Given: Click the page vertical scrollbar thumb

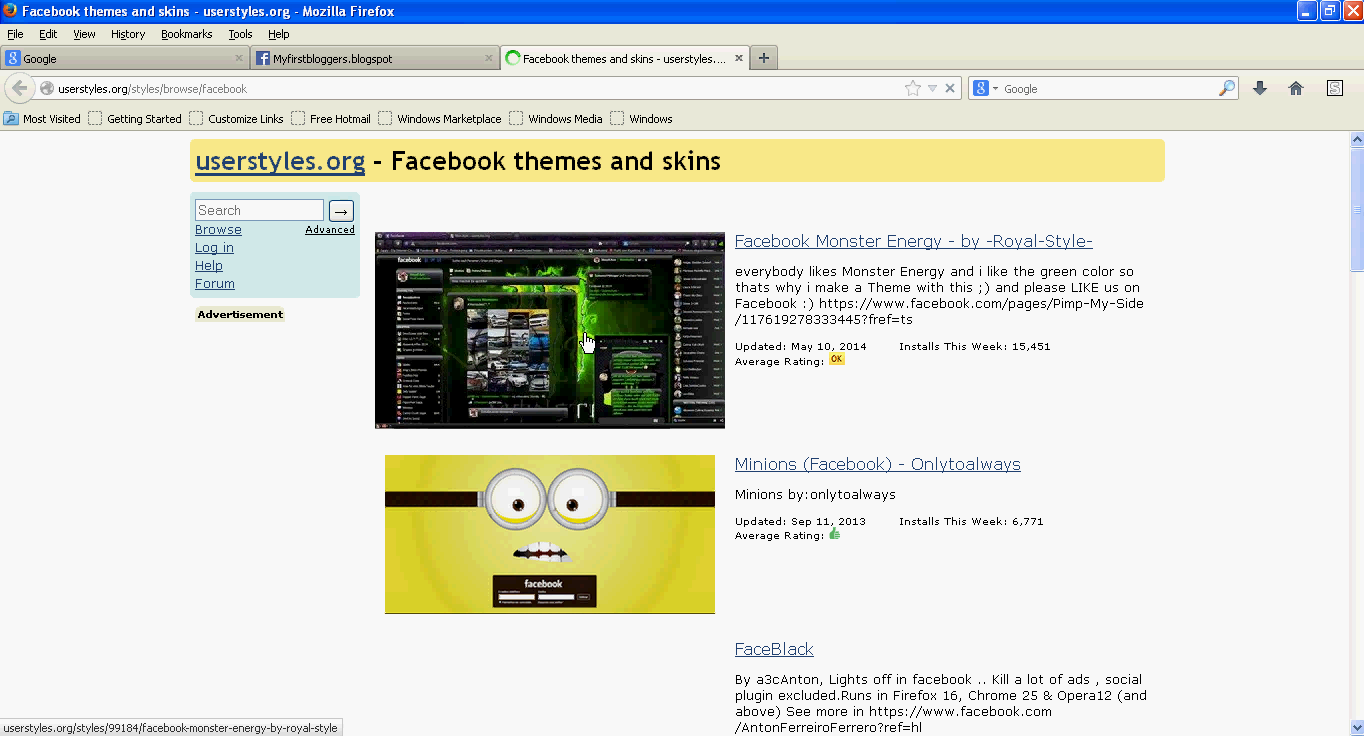Looking at the screenshot, I should click(x=1356, y=208).
